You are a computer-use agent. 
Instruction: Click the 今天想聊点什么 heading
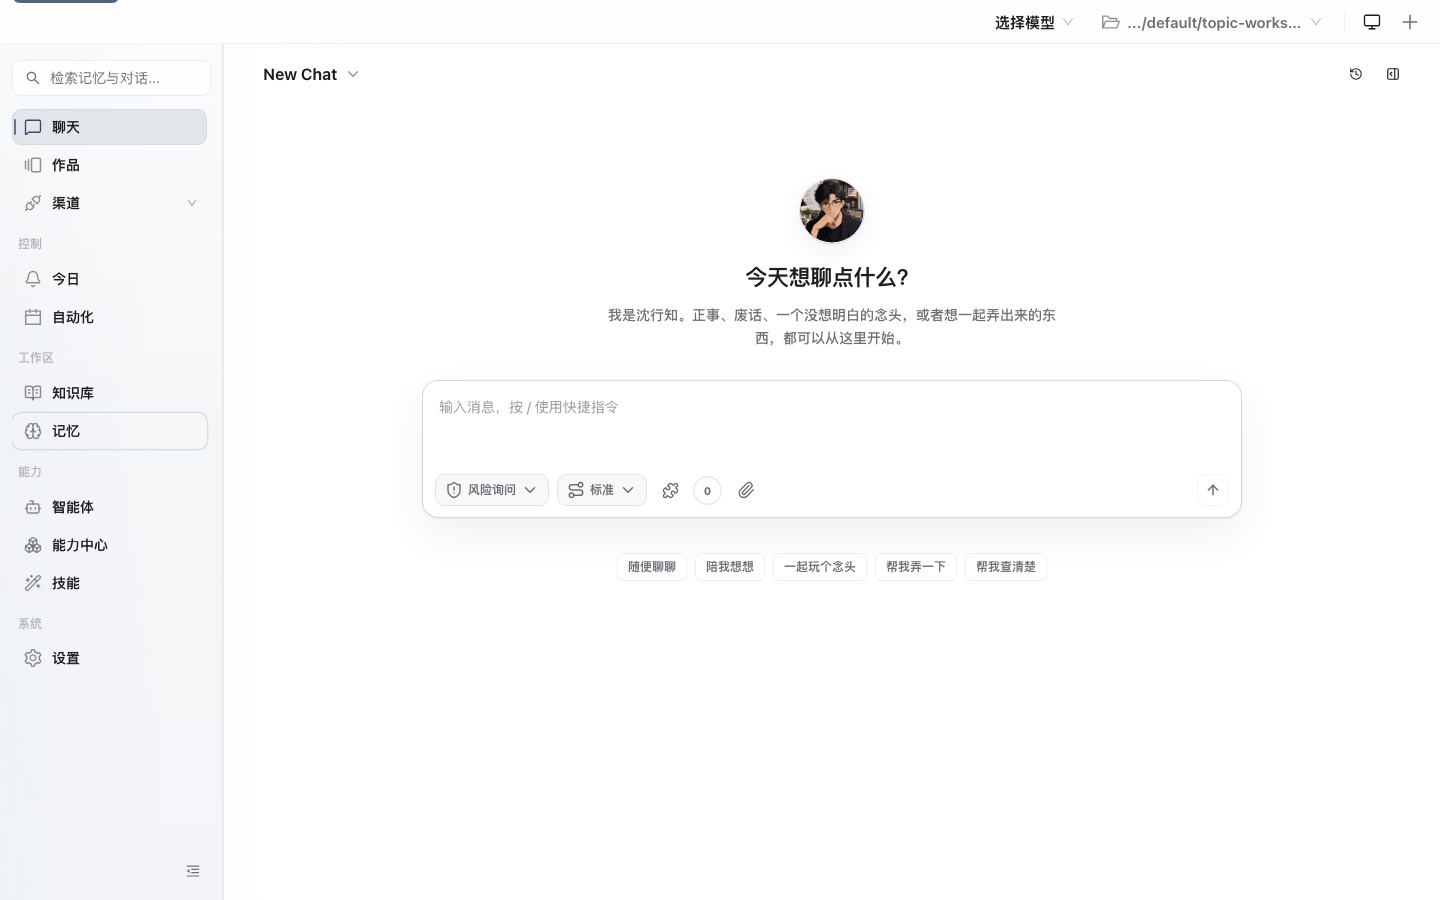tap(827, 277)
